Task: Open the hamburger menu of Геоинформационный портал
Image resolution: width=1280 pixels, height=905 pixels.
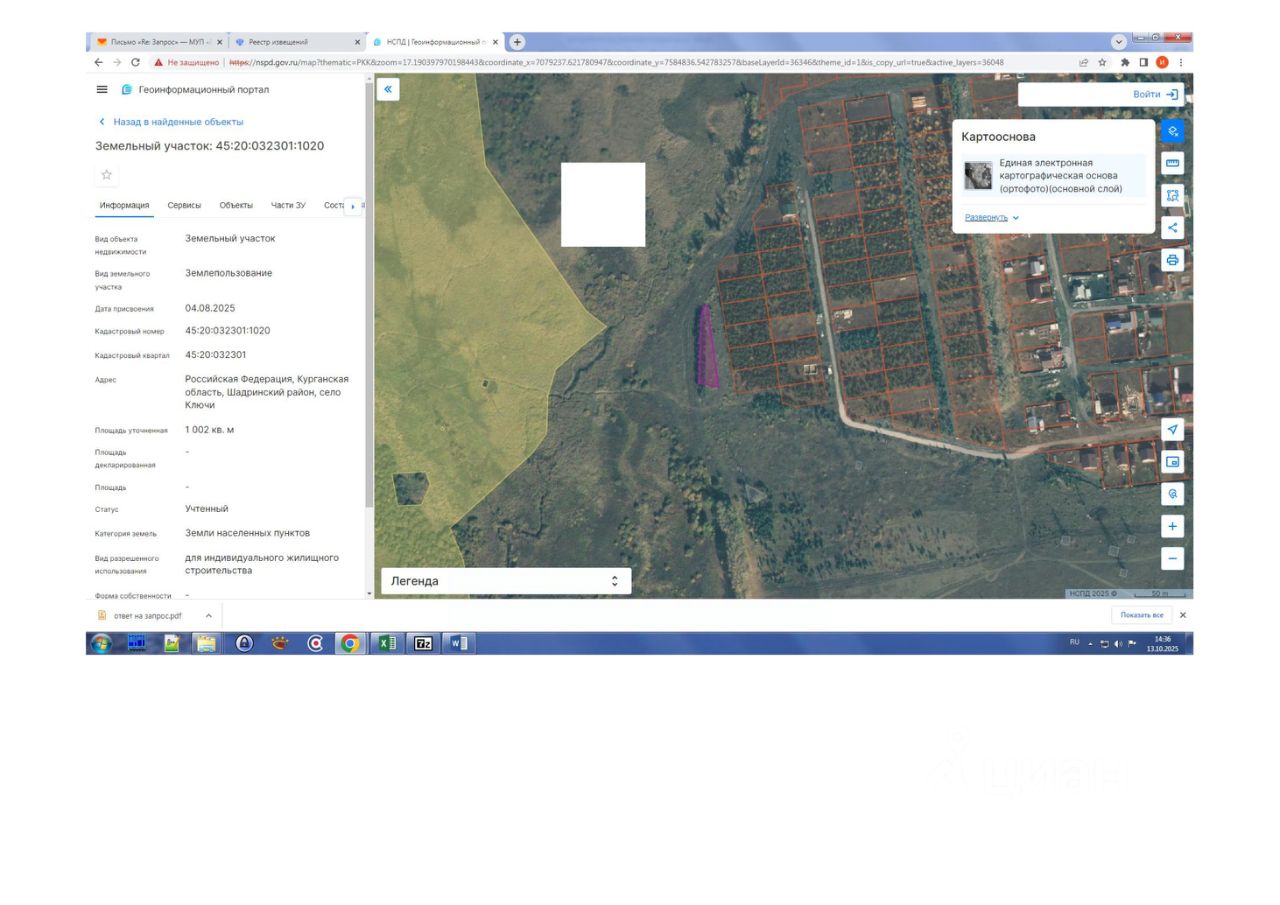Action: coord(102,90)
